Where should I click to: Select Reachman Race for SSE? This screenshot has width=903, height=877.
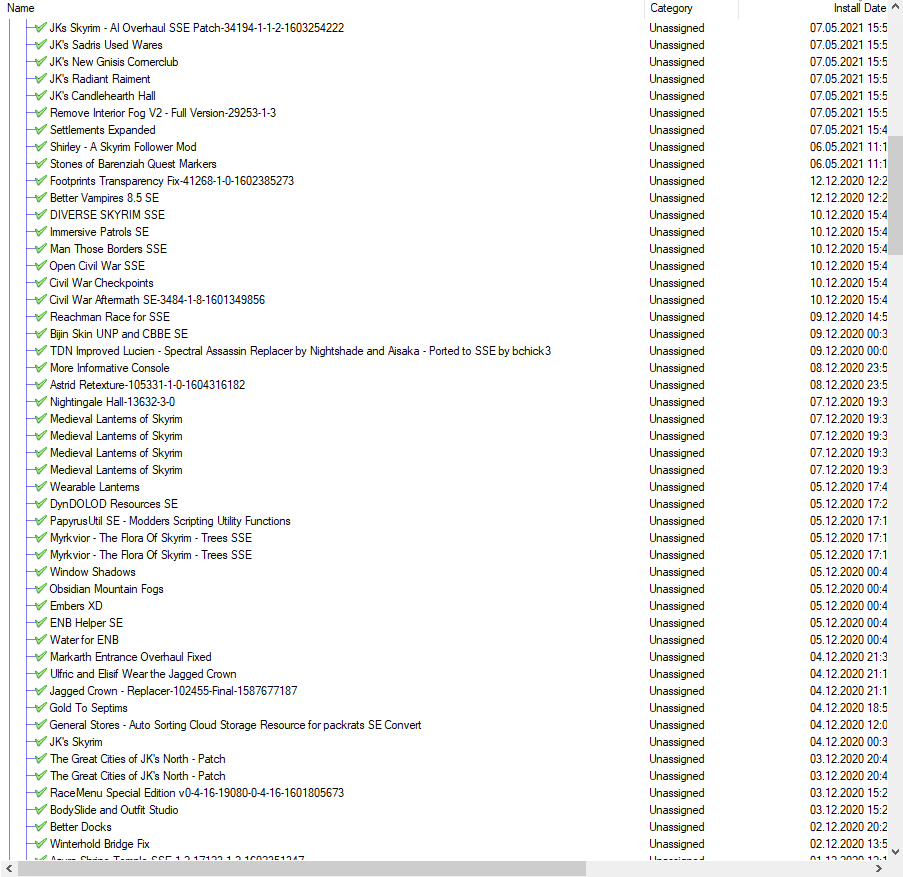110,317
